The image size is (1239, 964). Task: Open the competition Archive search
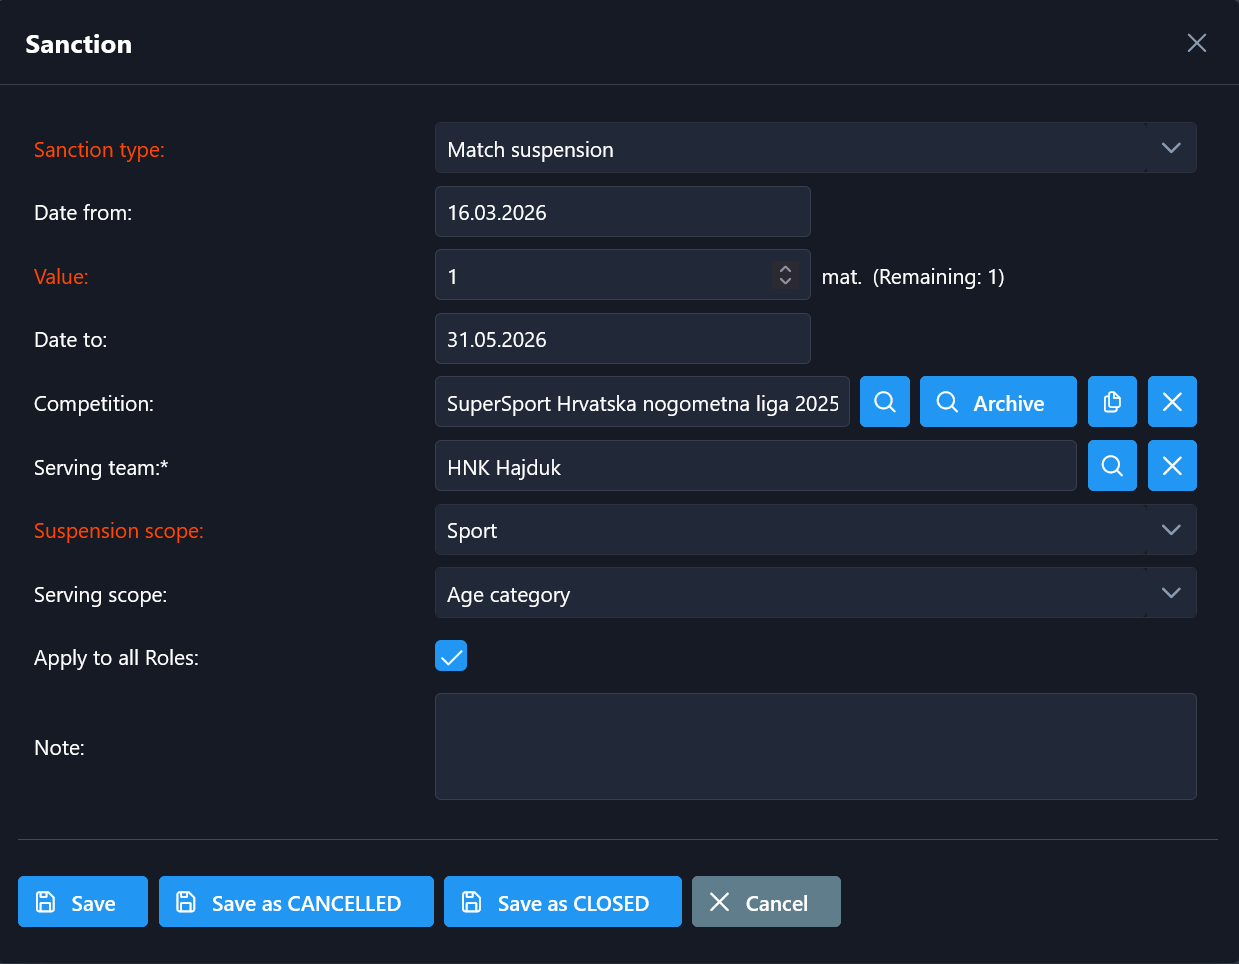(997, 402)
